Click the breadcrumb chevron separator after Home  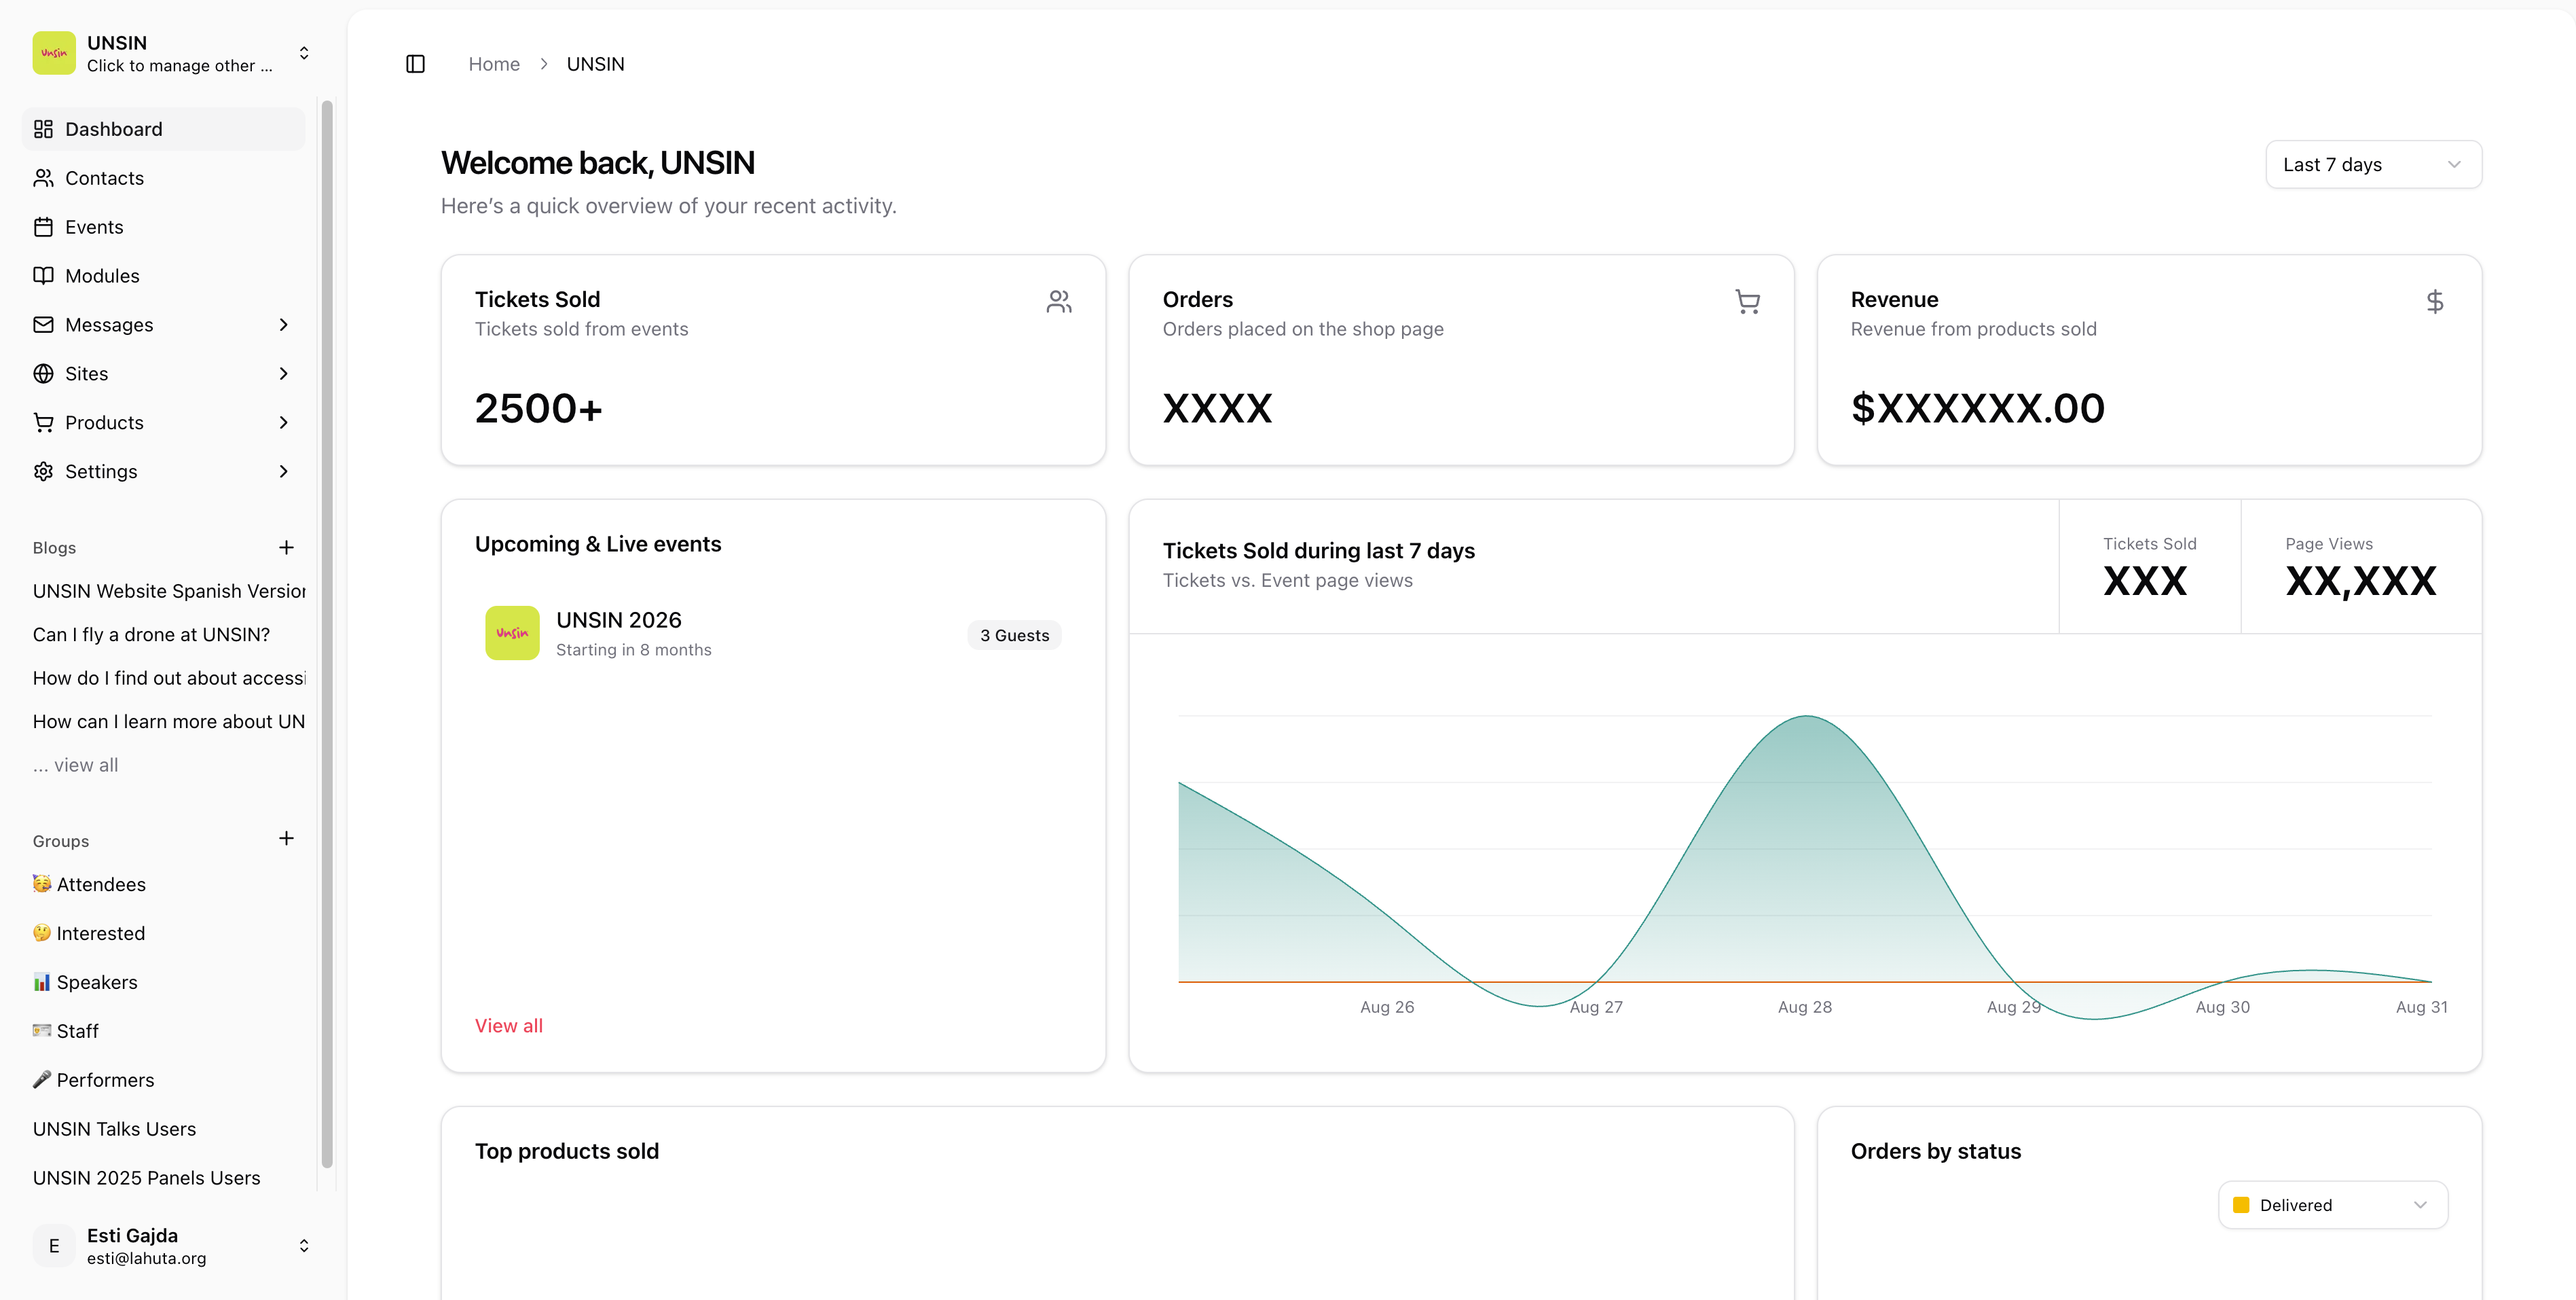tap(544, 64)
